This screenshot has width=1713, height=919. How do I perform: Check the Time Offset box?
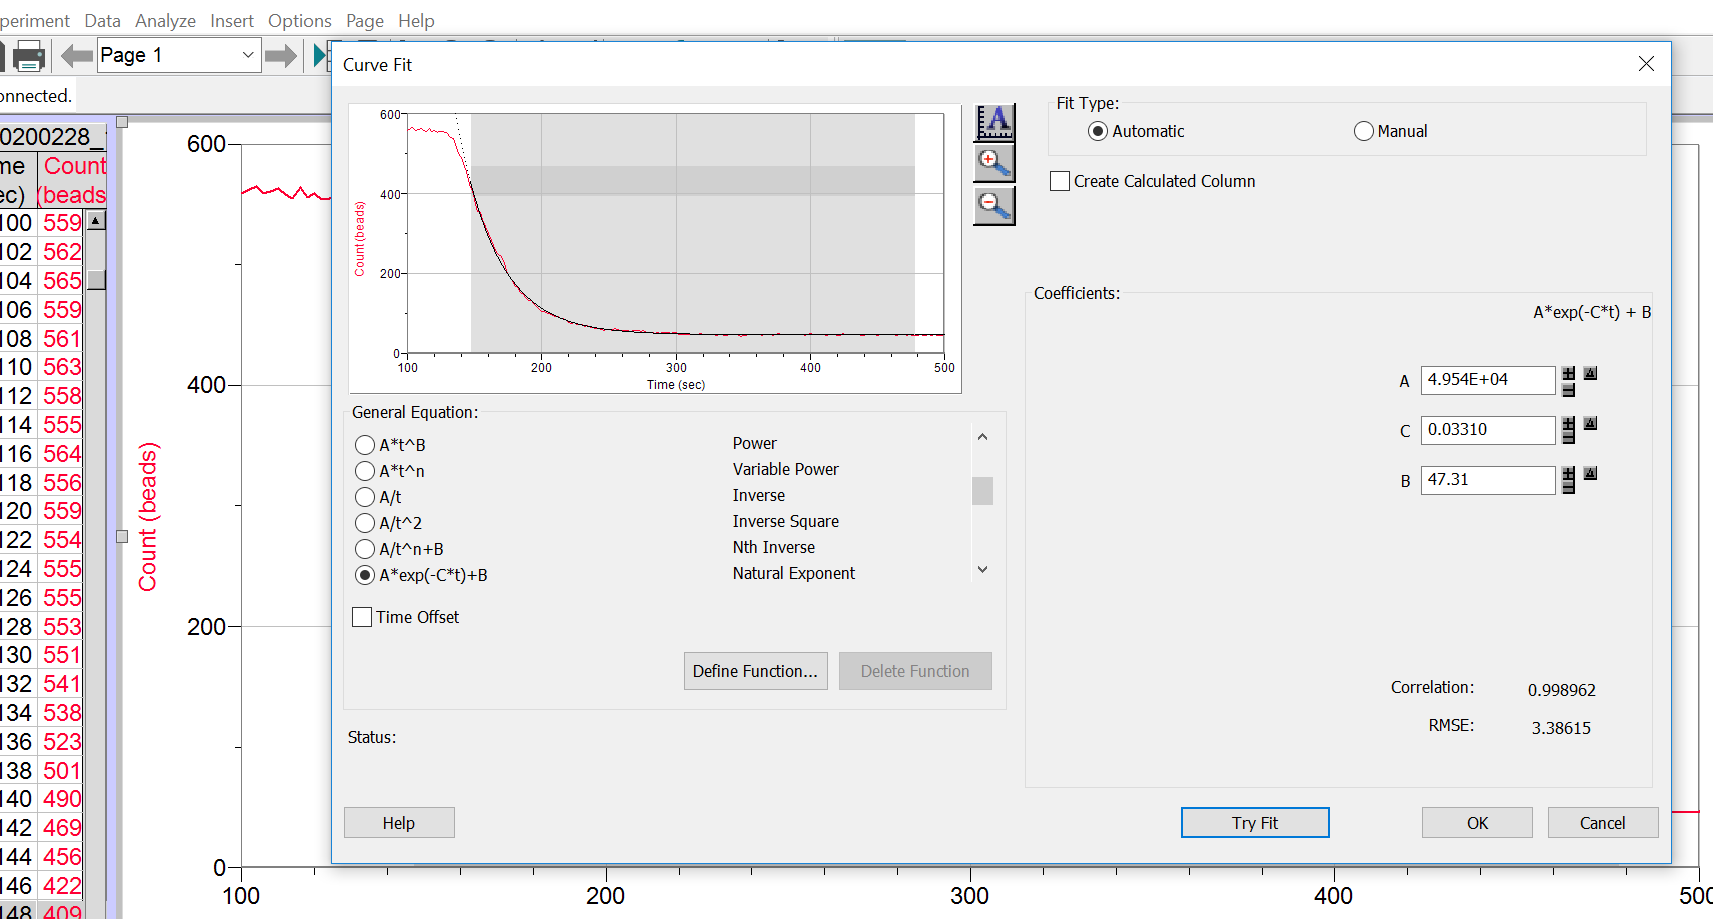click(362, 618)
